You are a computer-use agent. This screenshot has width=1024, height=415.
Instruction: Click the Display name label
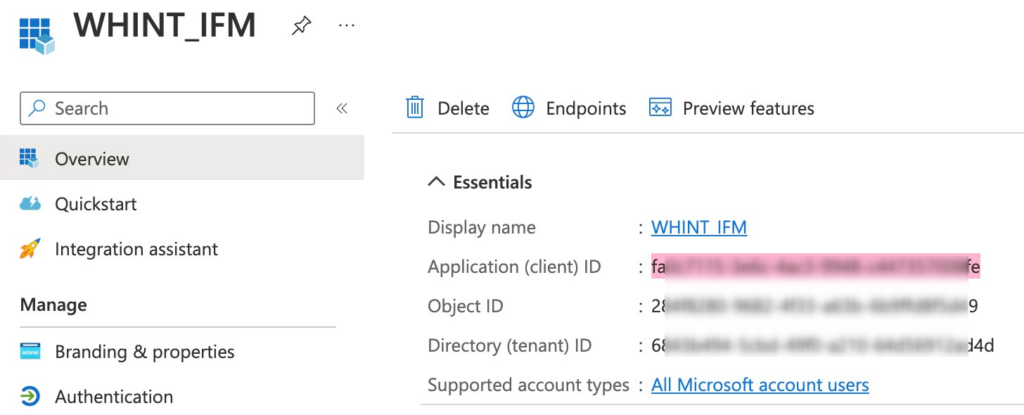(x=481, y=227)
